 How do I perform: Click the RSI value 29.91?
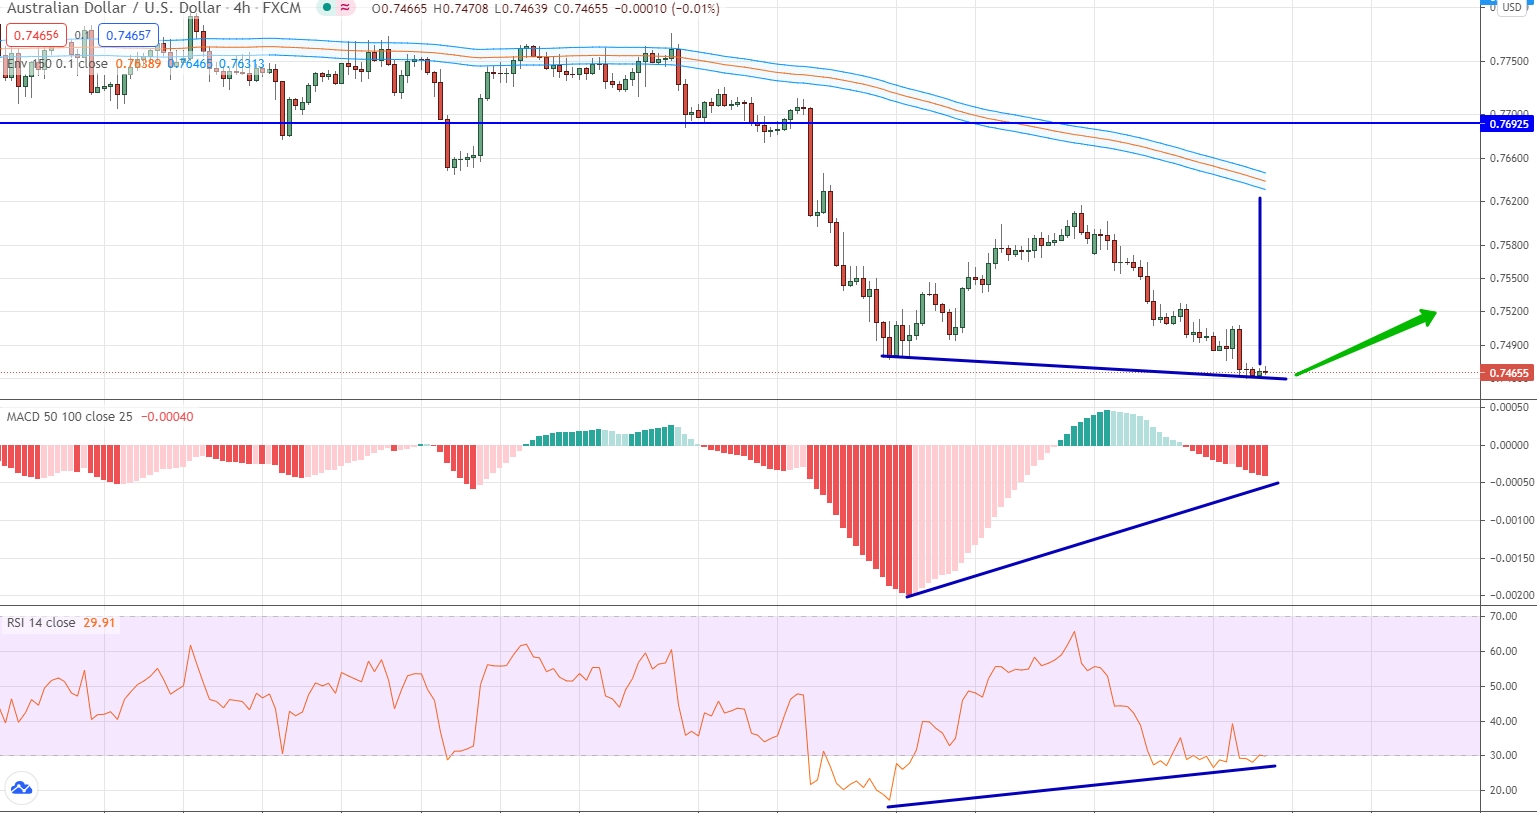[x=99, y=622]
